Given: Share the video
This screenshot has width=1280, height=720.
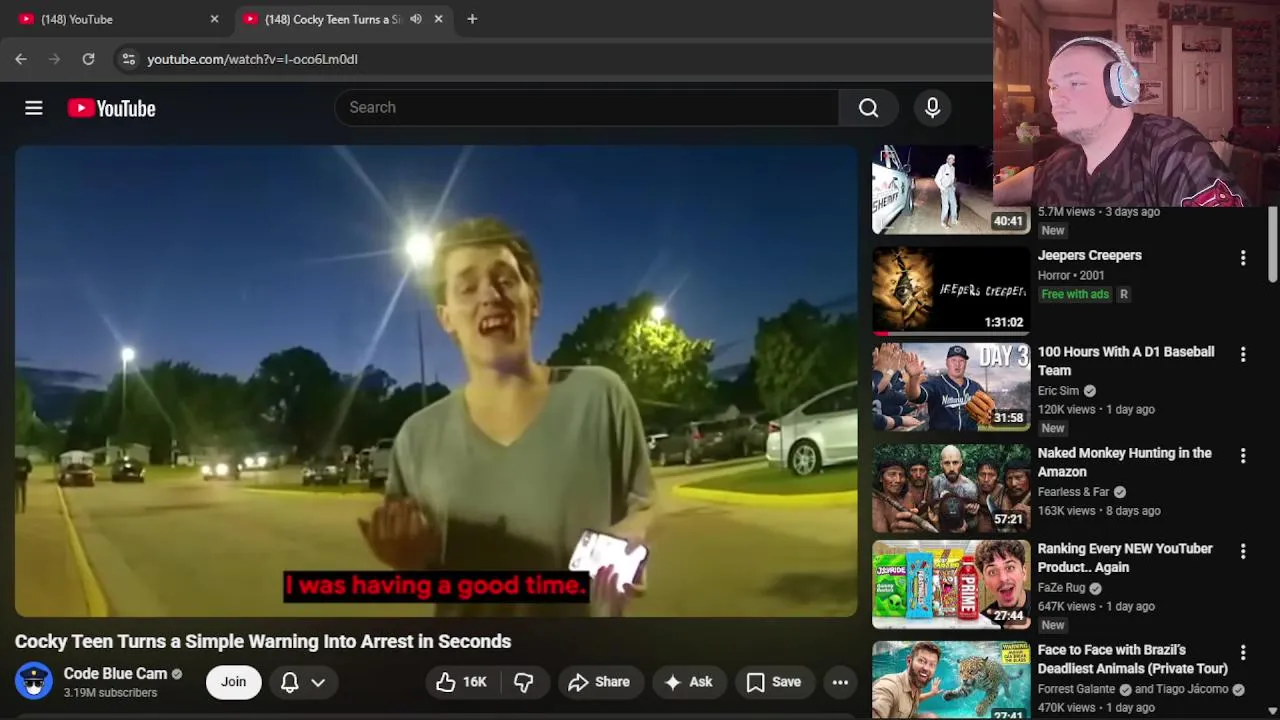Looking at the screenshot, I should 599,682.
